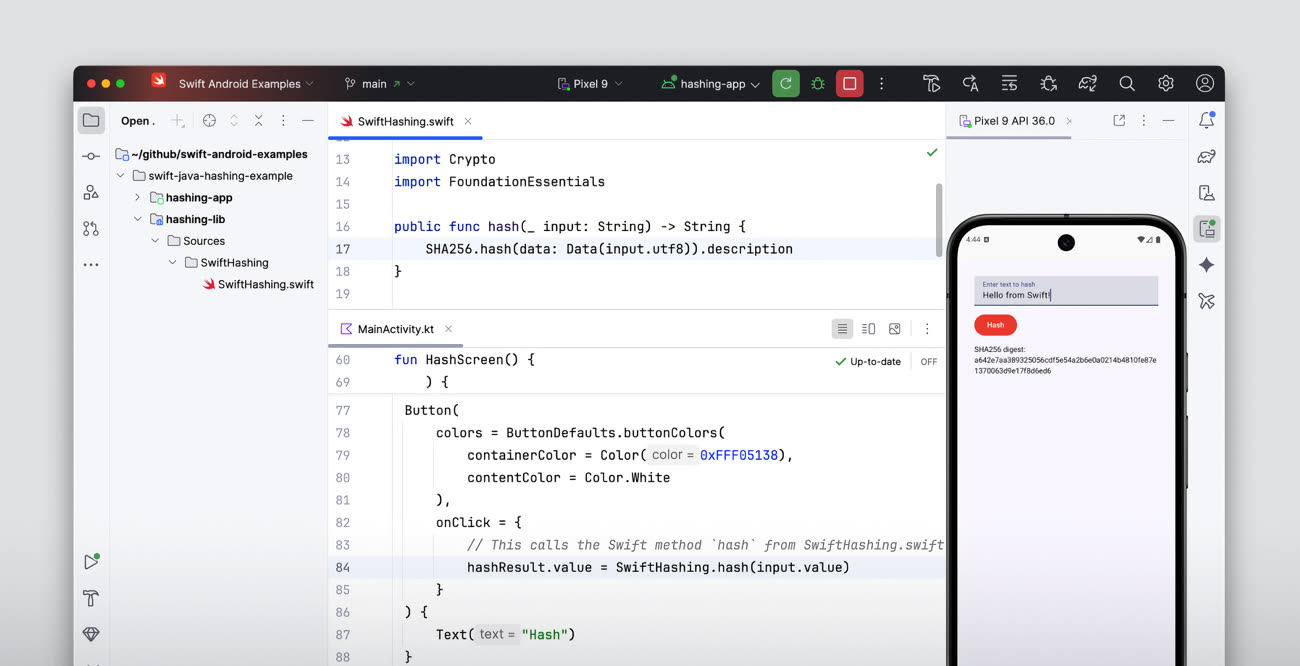
Task: Click the Debug bug icon in toolbar
Action: pos(818,84)
